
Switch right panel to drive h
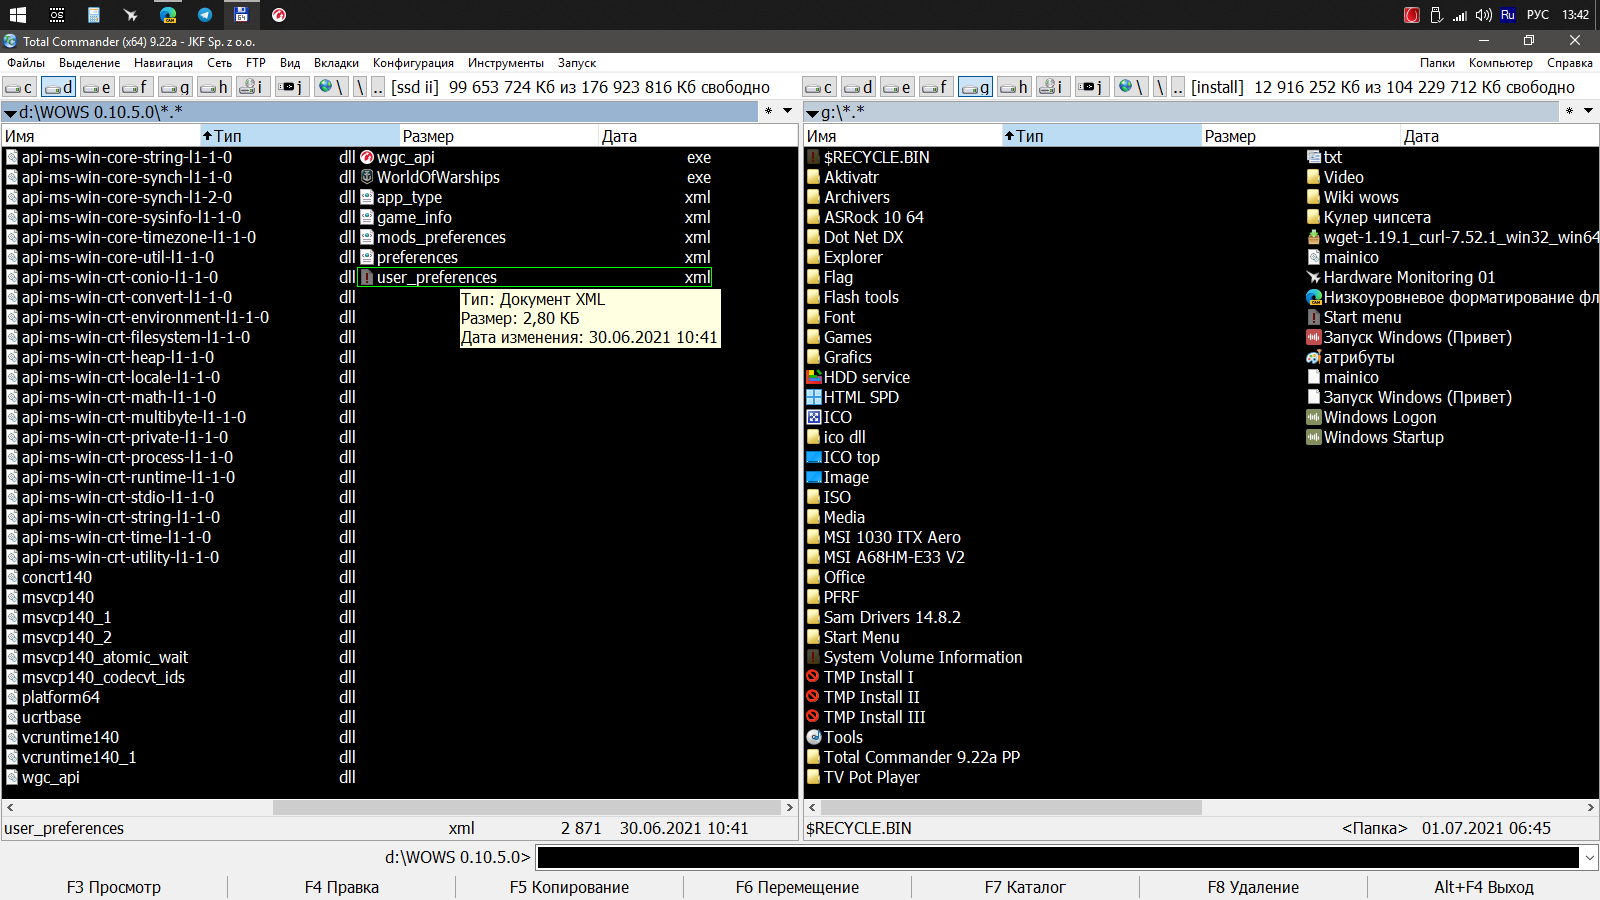(x=1015, y=87)
